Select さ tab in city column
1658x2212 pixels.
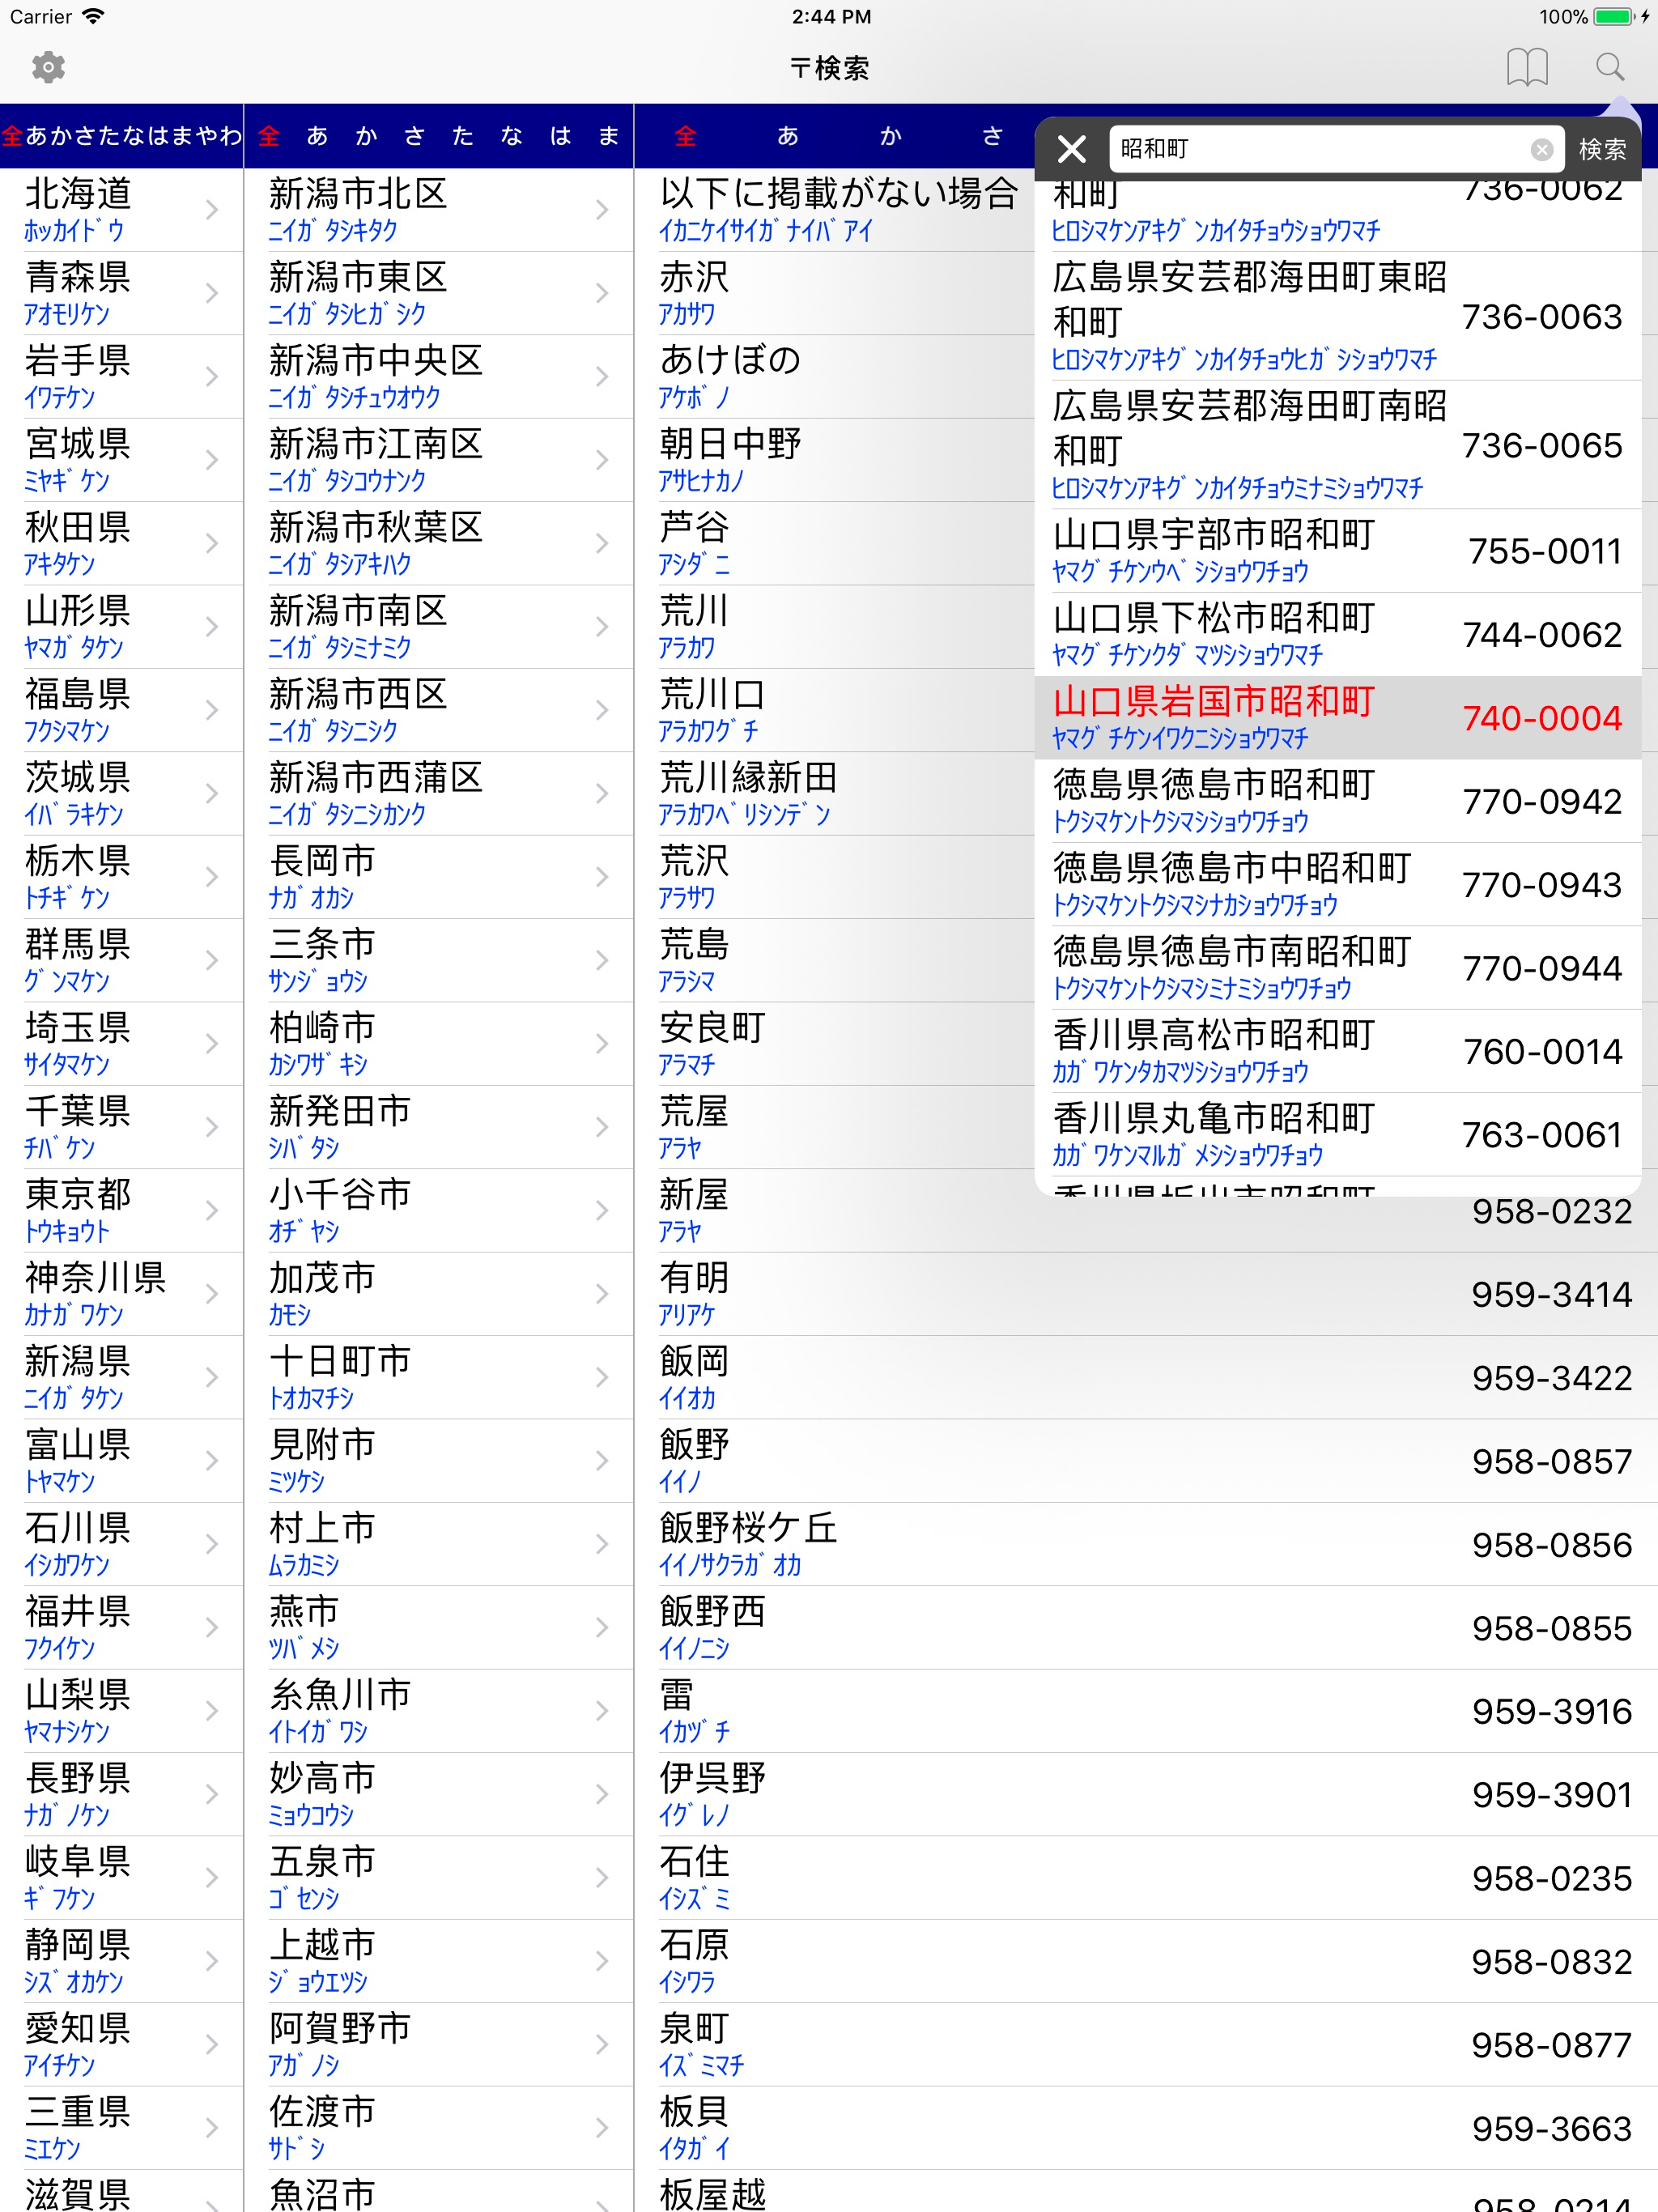tap(414, 136)
